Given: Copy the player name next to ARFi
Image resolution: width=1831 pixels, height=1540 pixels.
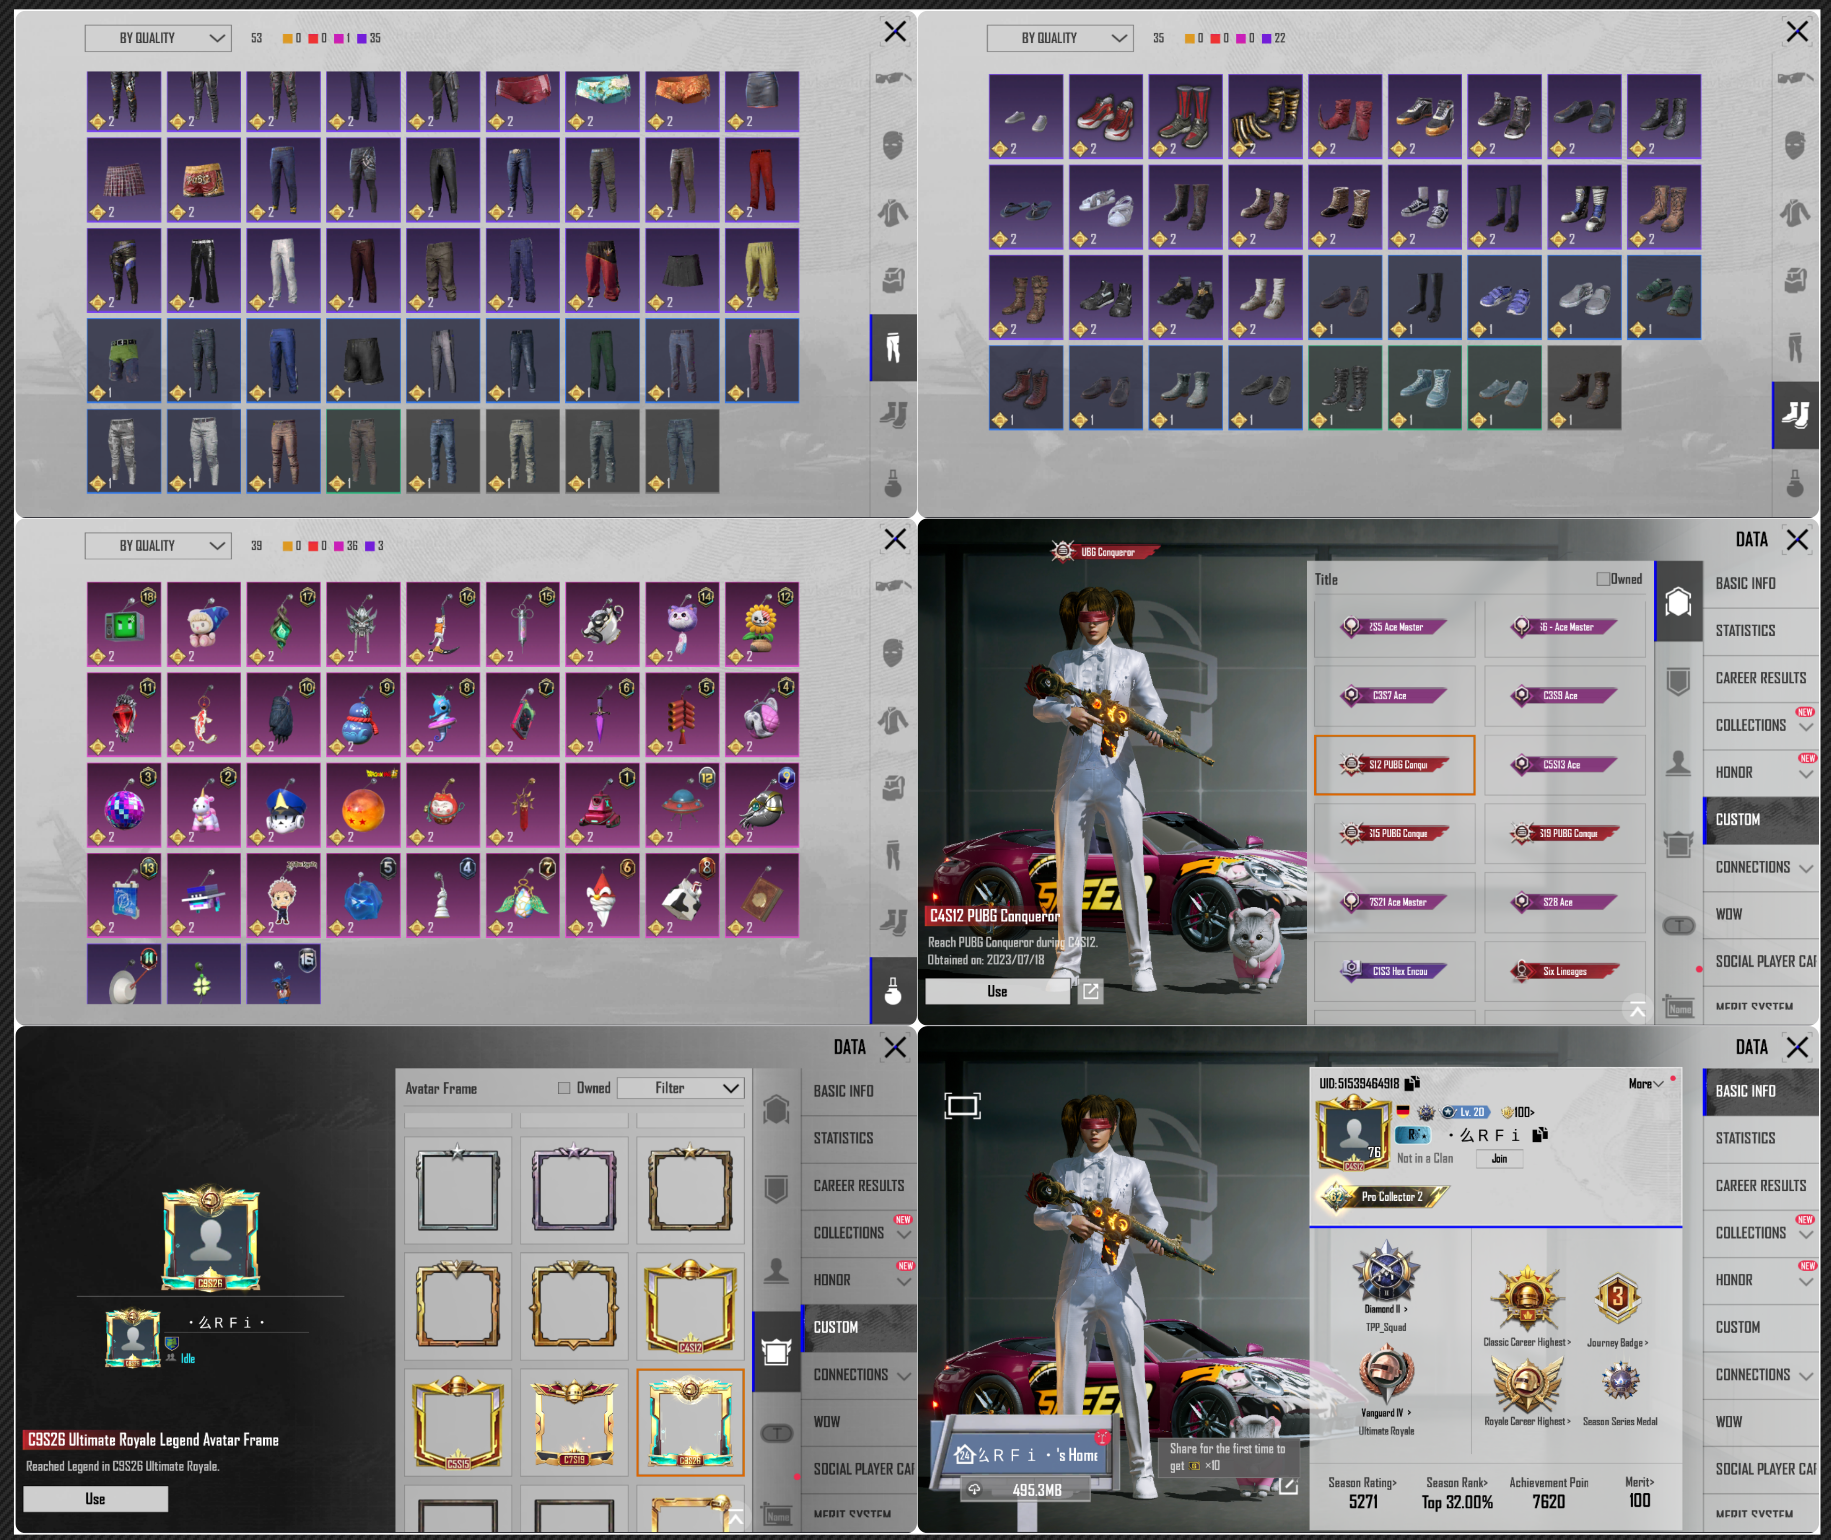Looking at the screenshot, I should pos(1540,1135).
